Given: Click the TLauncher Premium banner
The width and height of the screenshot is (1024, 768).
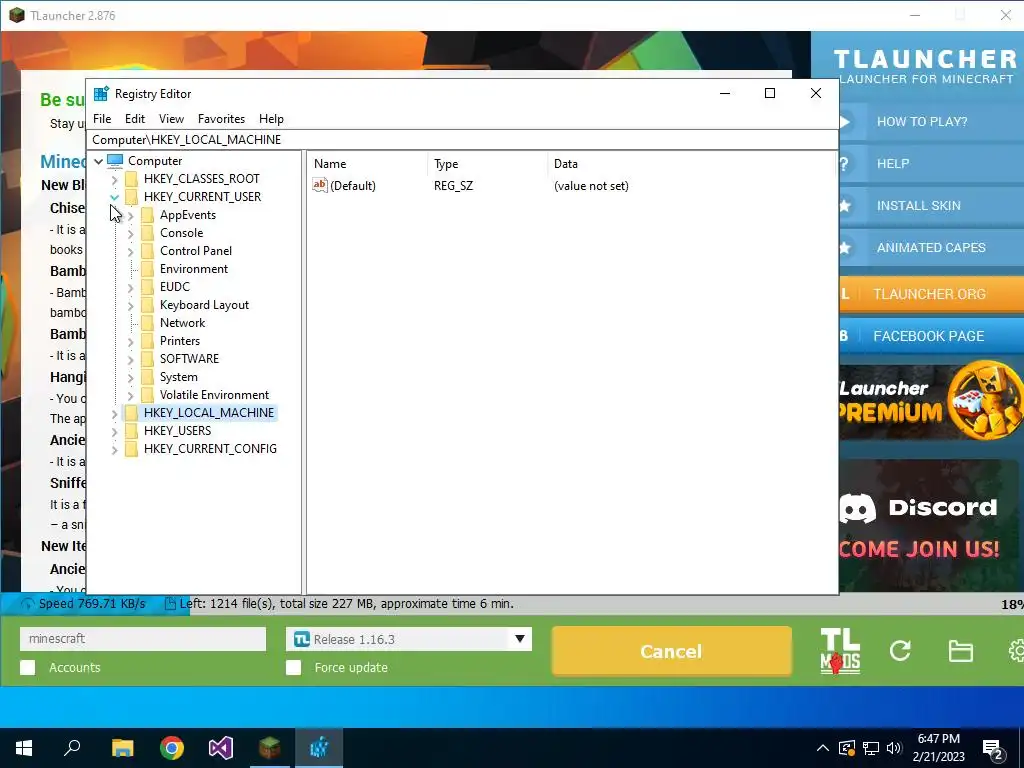Looking at the screenshot, I should [x=931, y=402].
